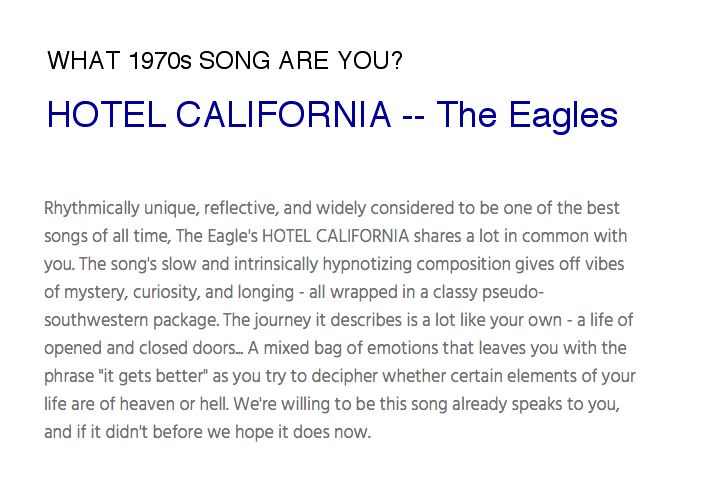Click the word 'Rhythmically' opening the description
711x500 pixels.
(x=92, y=209)
